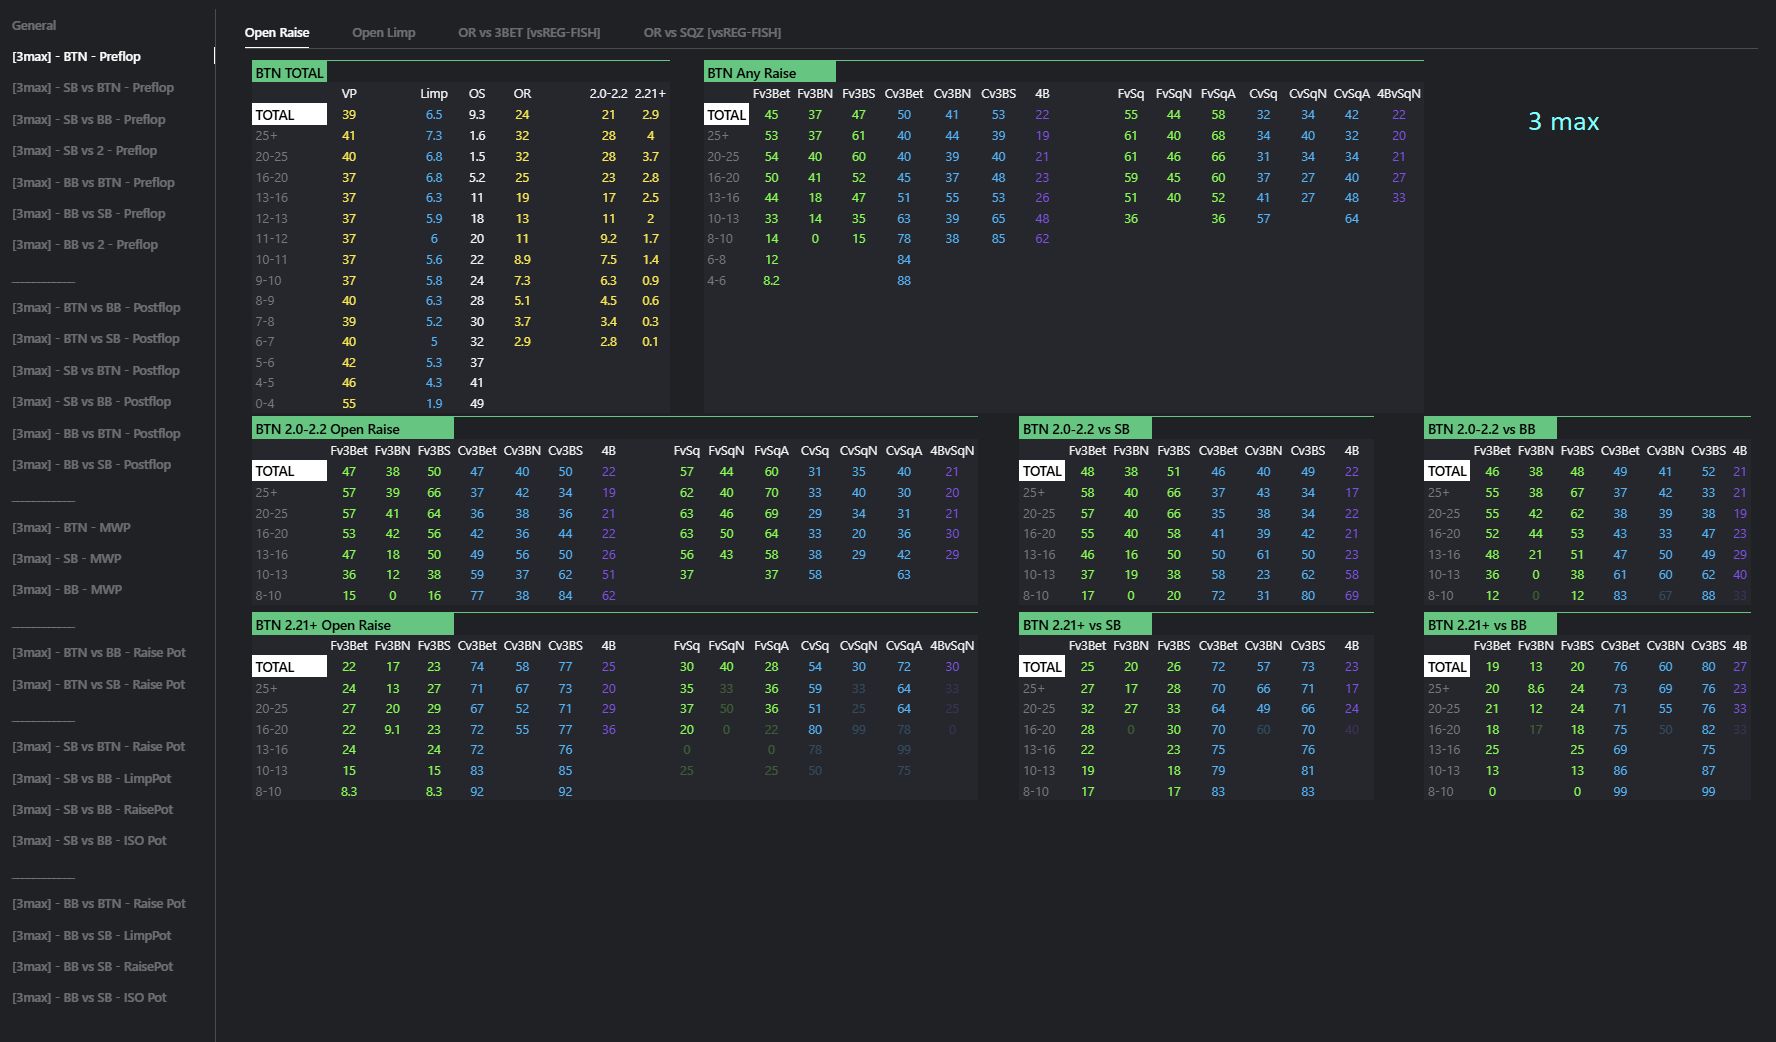Open [3max] - BB - MWP report

(67, 590)
